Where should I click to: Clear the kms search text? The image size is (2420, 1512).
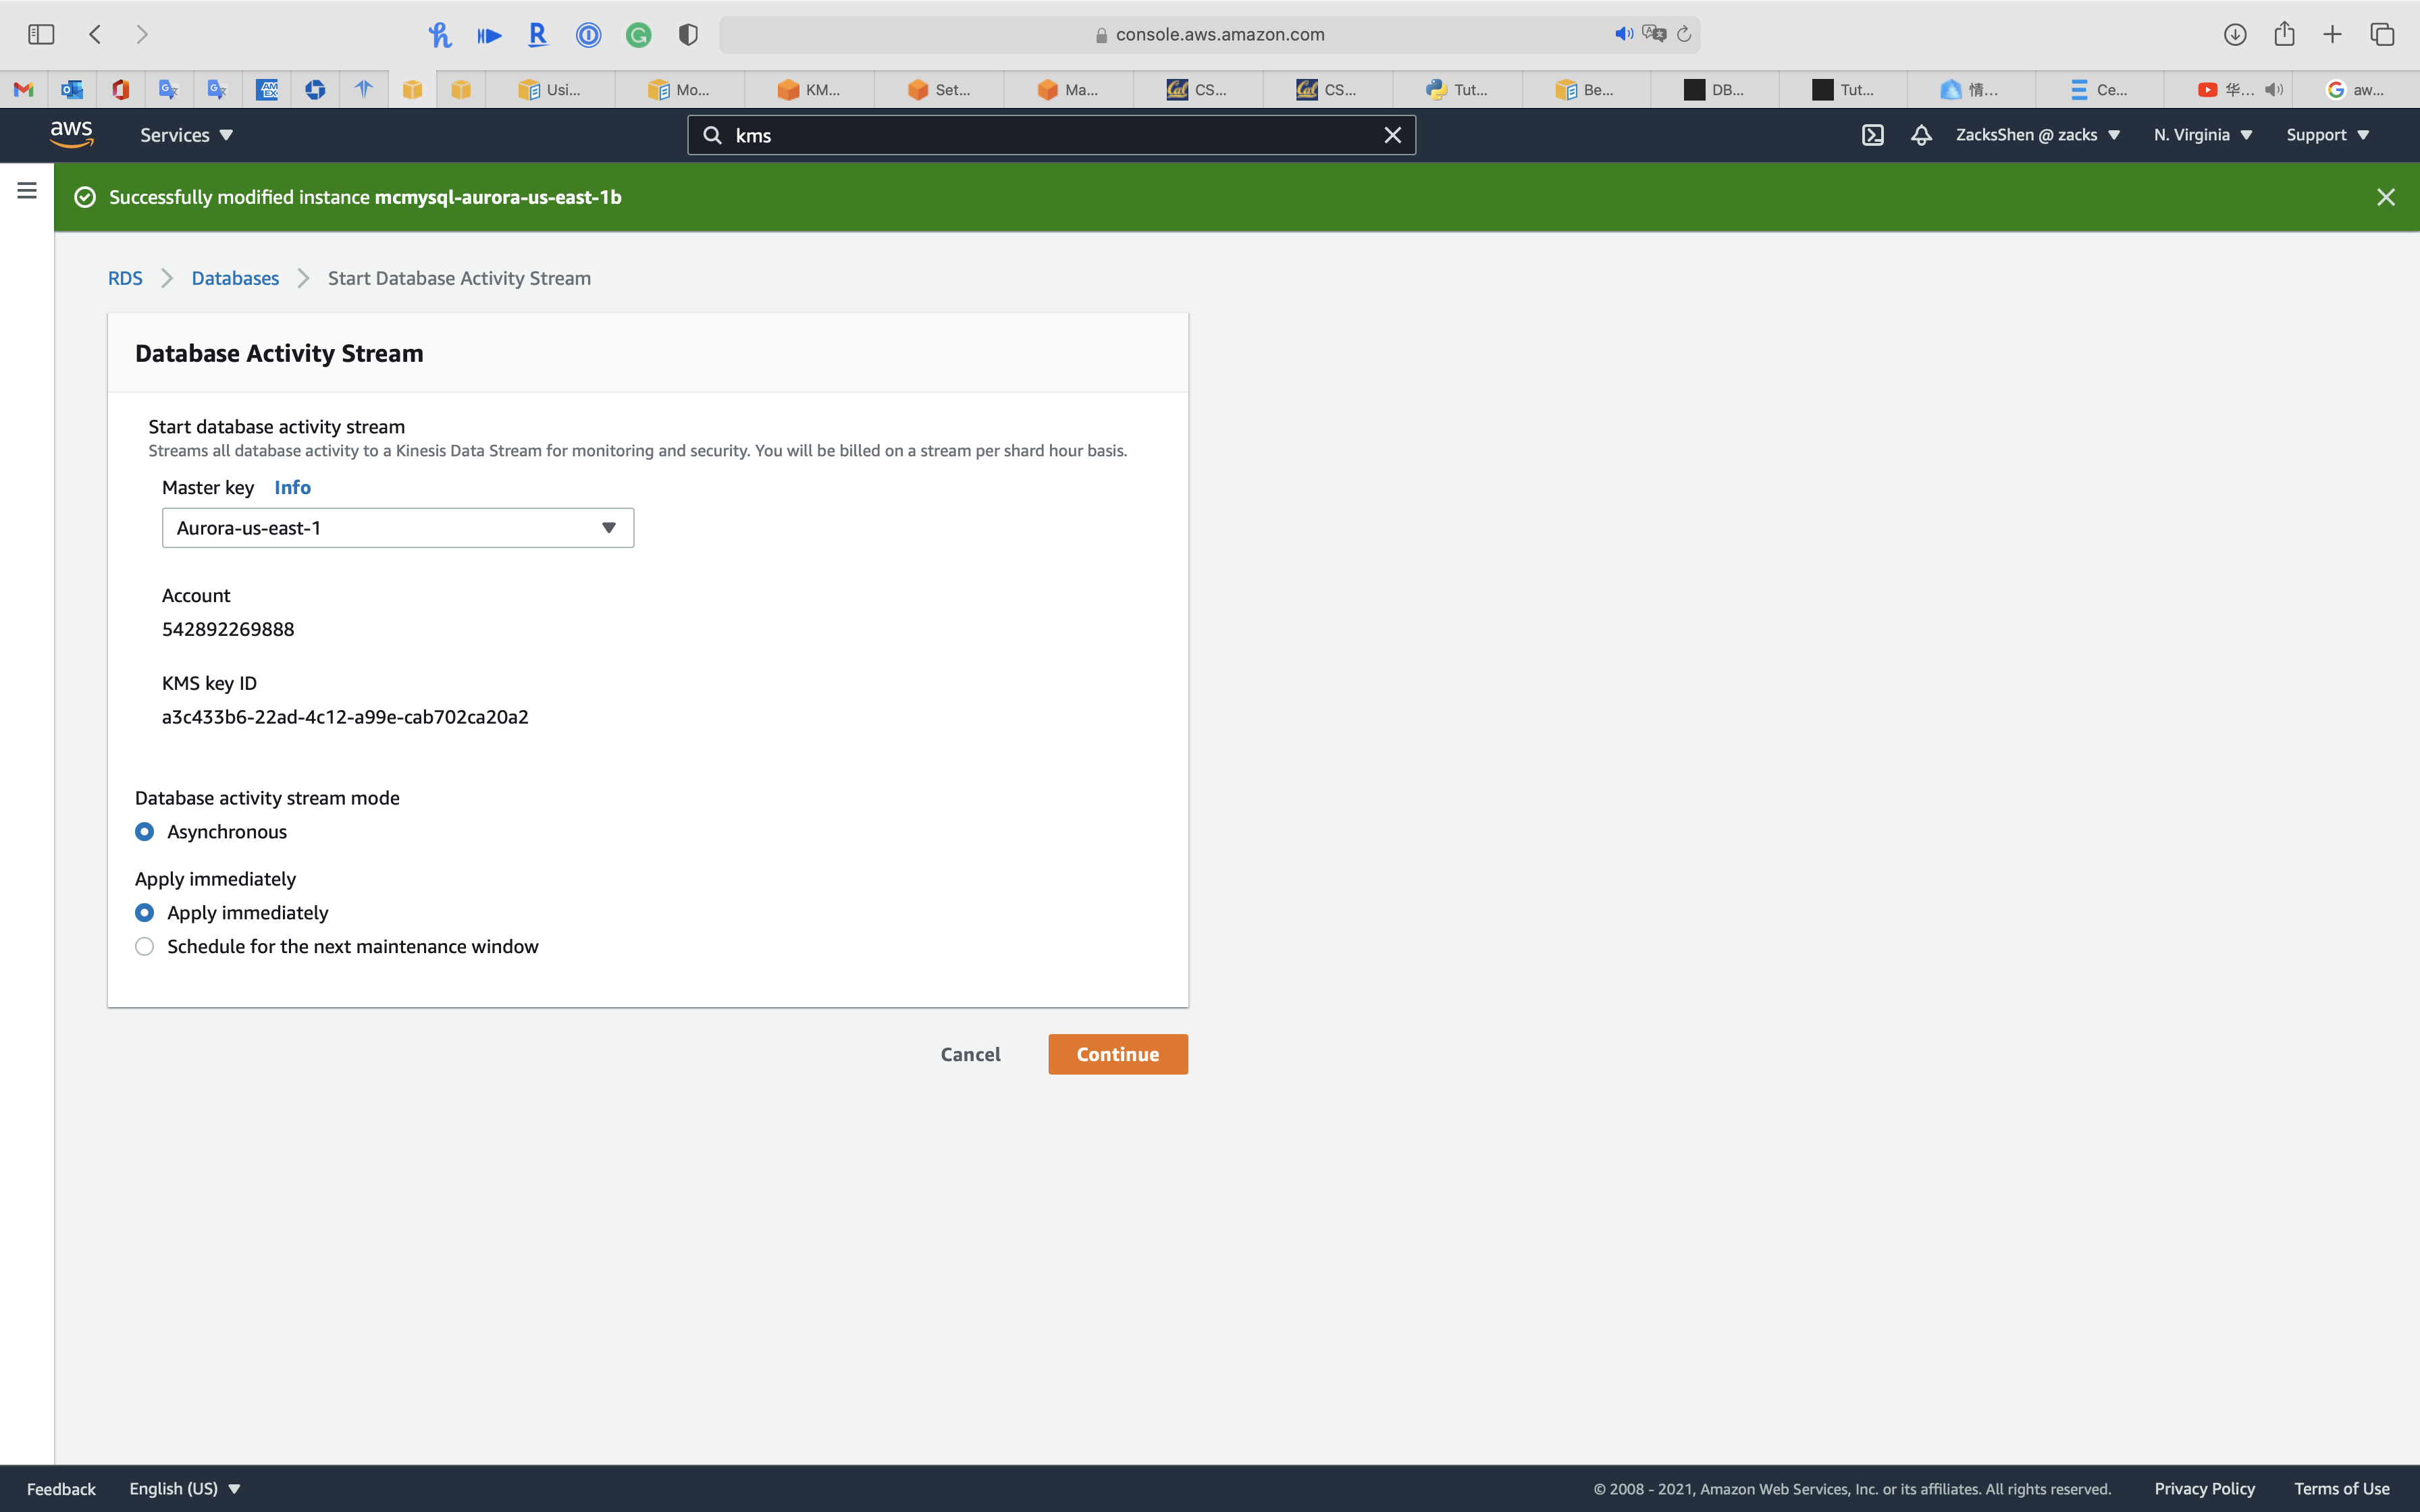click(1392, 135)
